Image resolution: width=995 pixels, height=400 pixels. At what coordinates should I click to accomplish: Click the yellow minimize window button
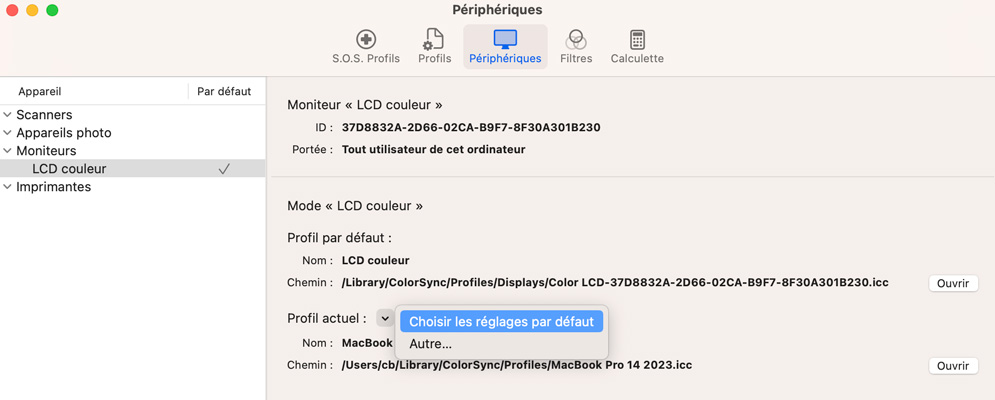pyautogui.click(x=32, y=10)
